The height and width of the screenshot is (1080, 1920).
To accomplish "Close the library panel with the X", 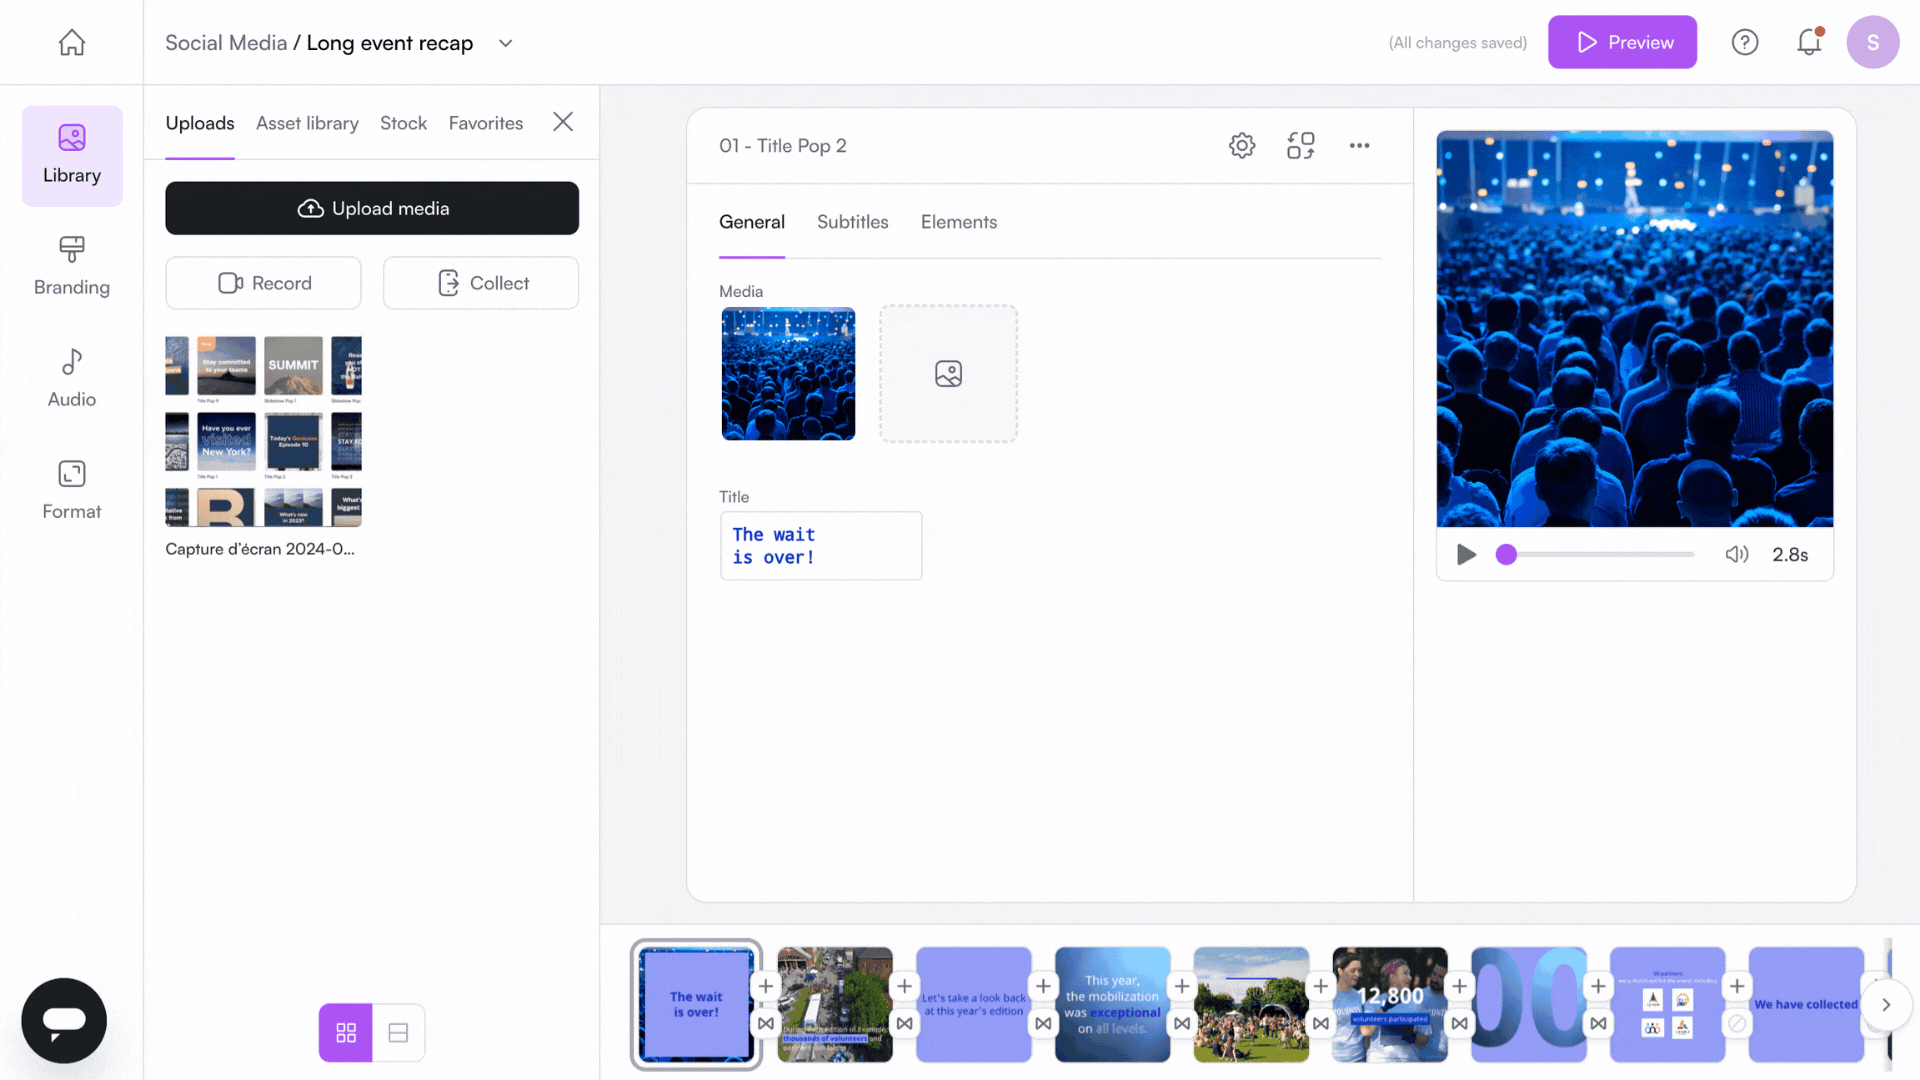I will click(x=563, y=122).
